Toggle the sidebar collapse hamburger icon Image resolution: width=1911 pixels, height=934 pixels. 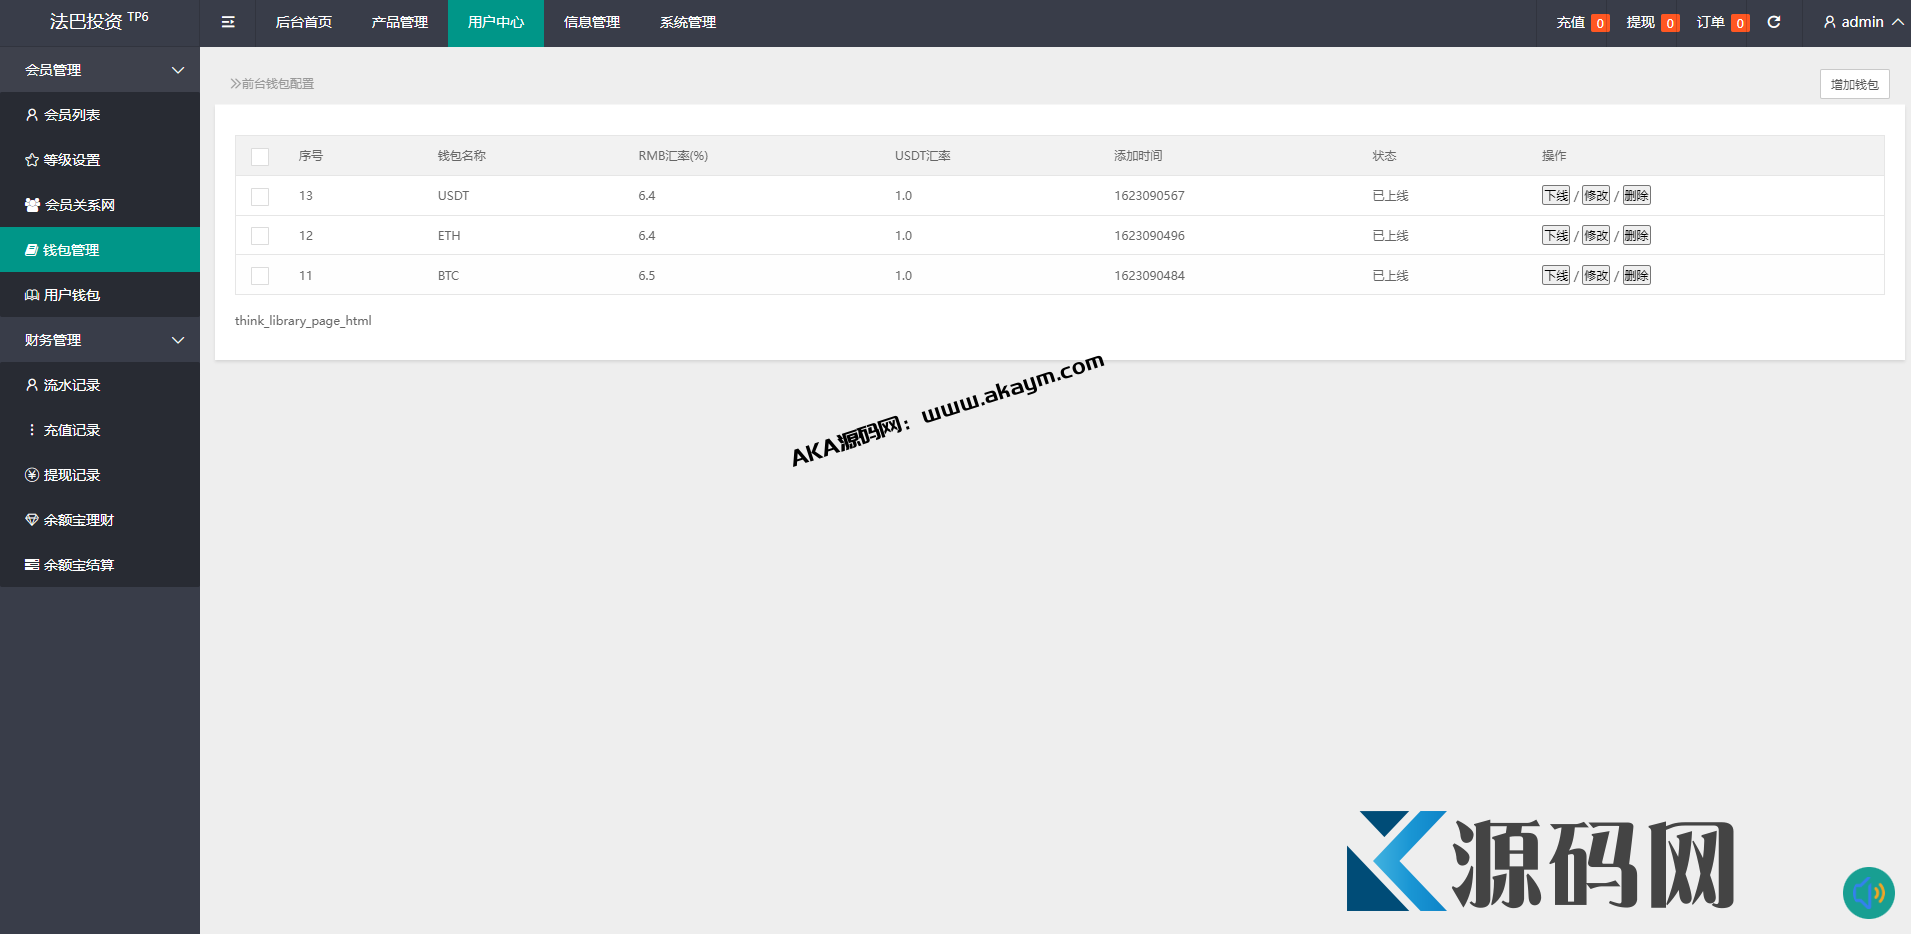228,22
